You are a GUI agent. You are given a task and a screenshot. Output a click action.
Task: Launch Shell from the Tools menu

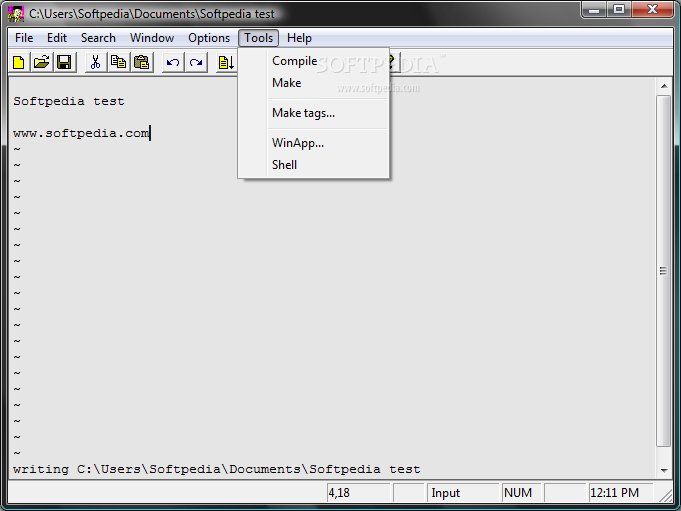pos(314,165)
